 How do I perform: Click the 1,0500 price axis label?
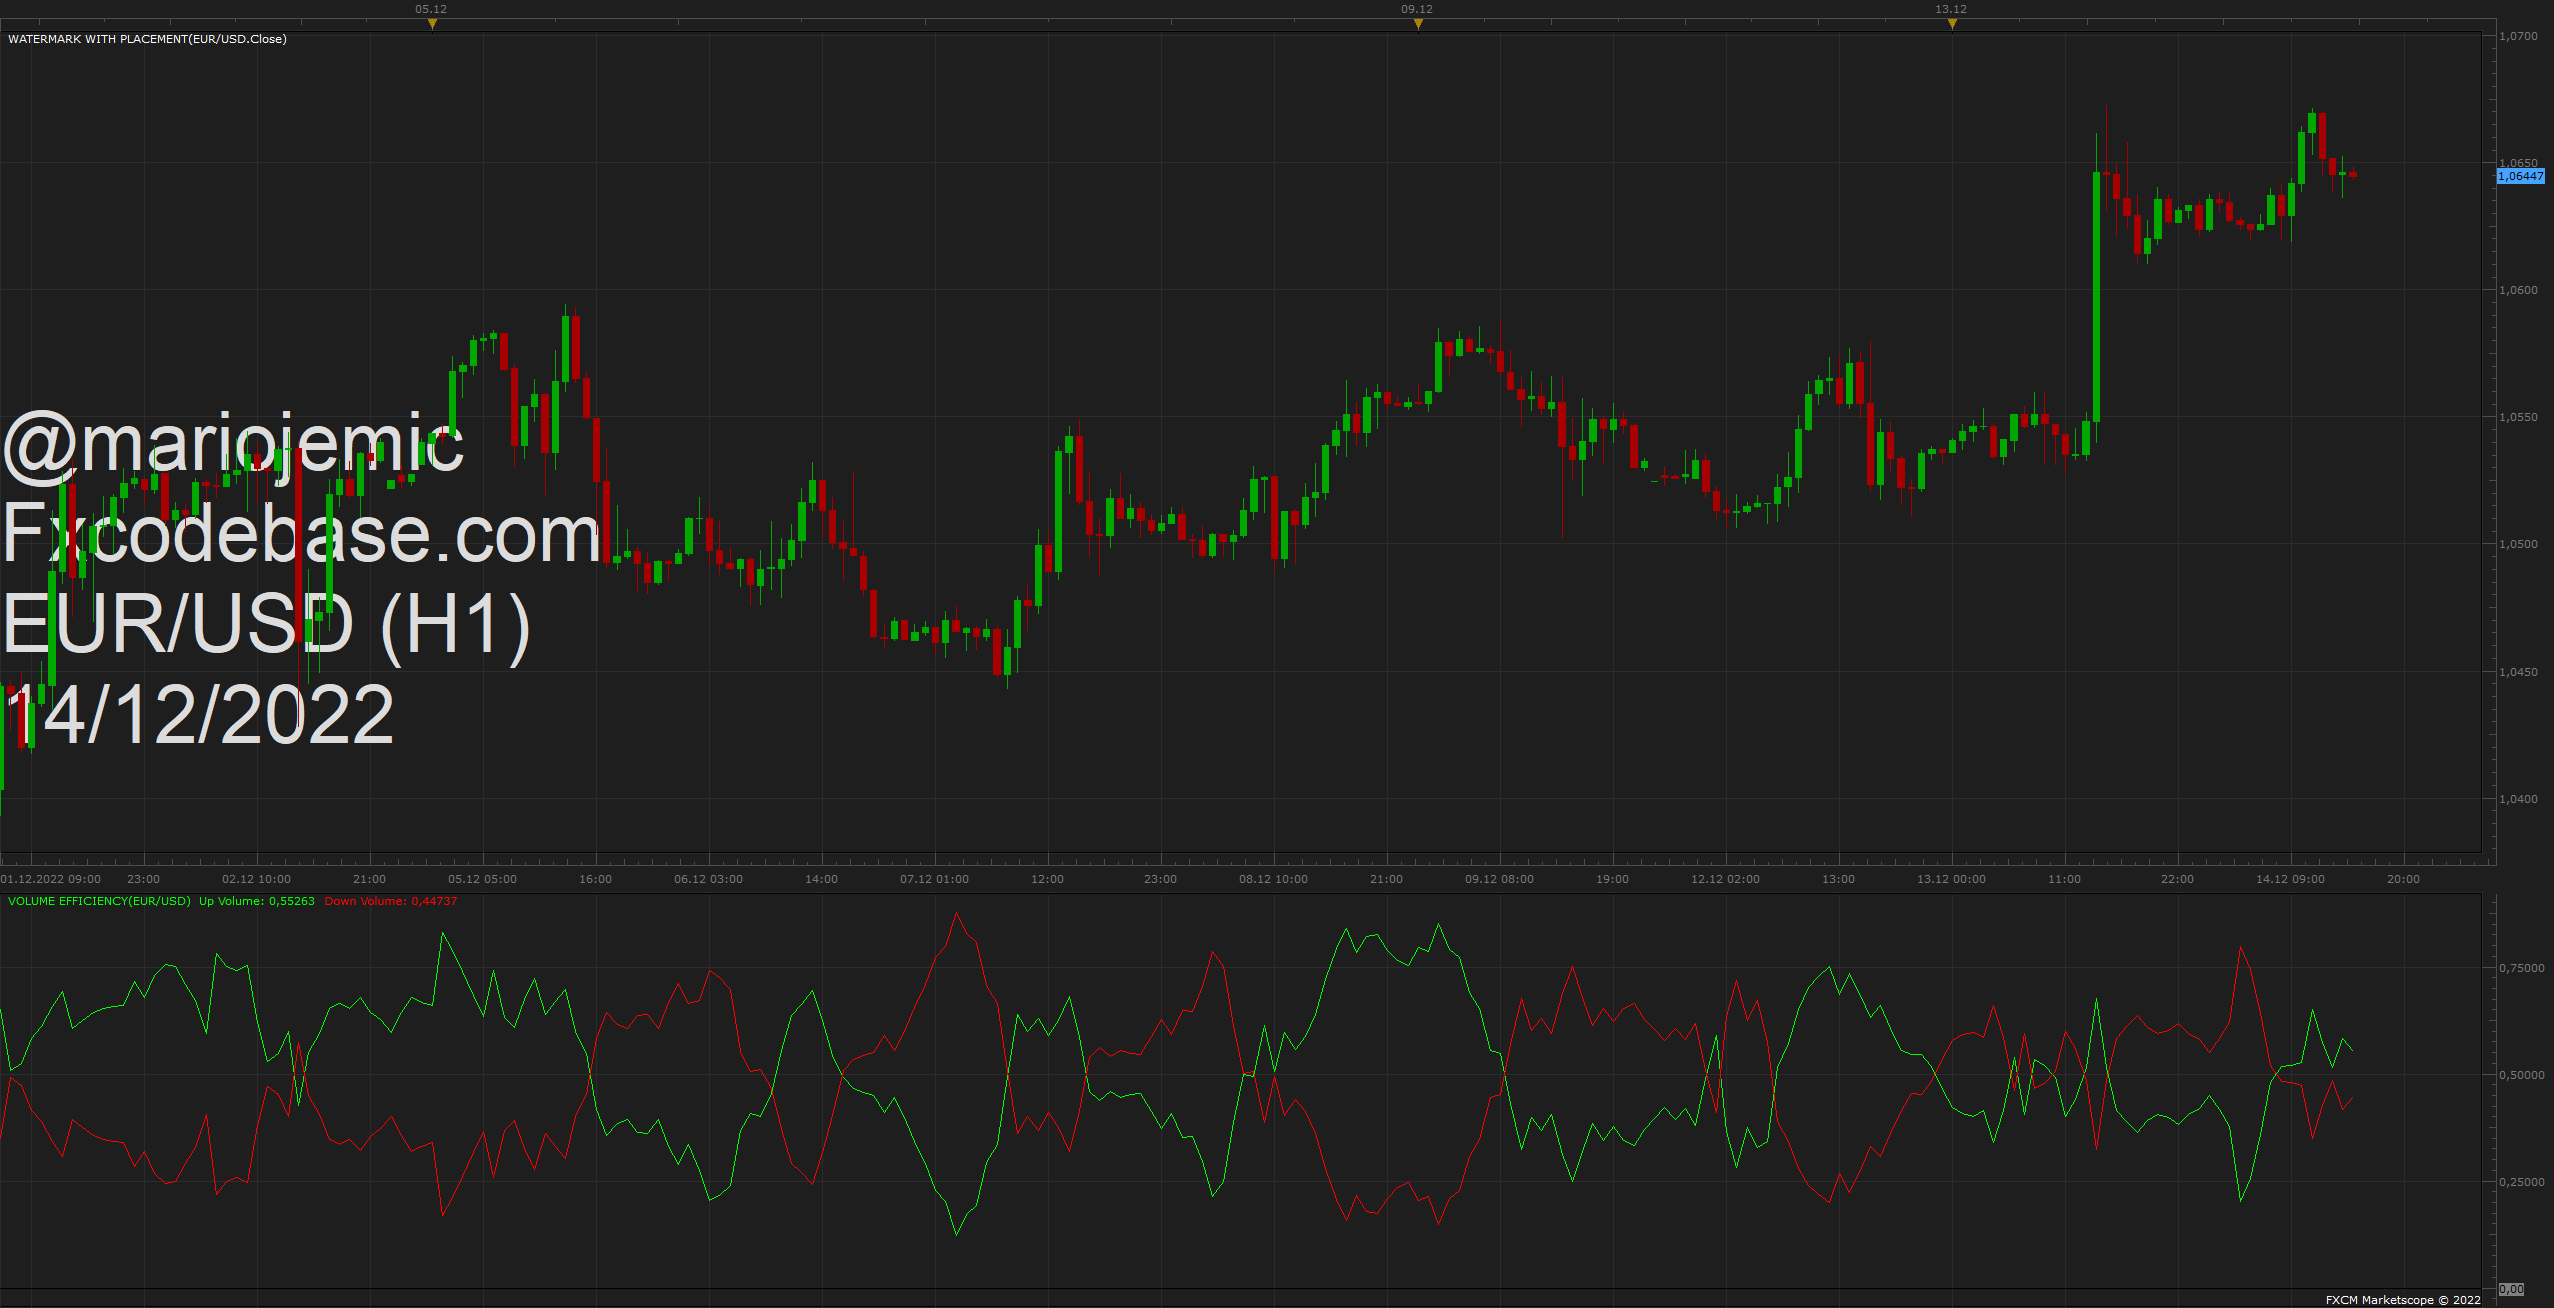2518,544
